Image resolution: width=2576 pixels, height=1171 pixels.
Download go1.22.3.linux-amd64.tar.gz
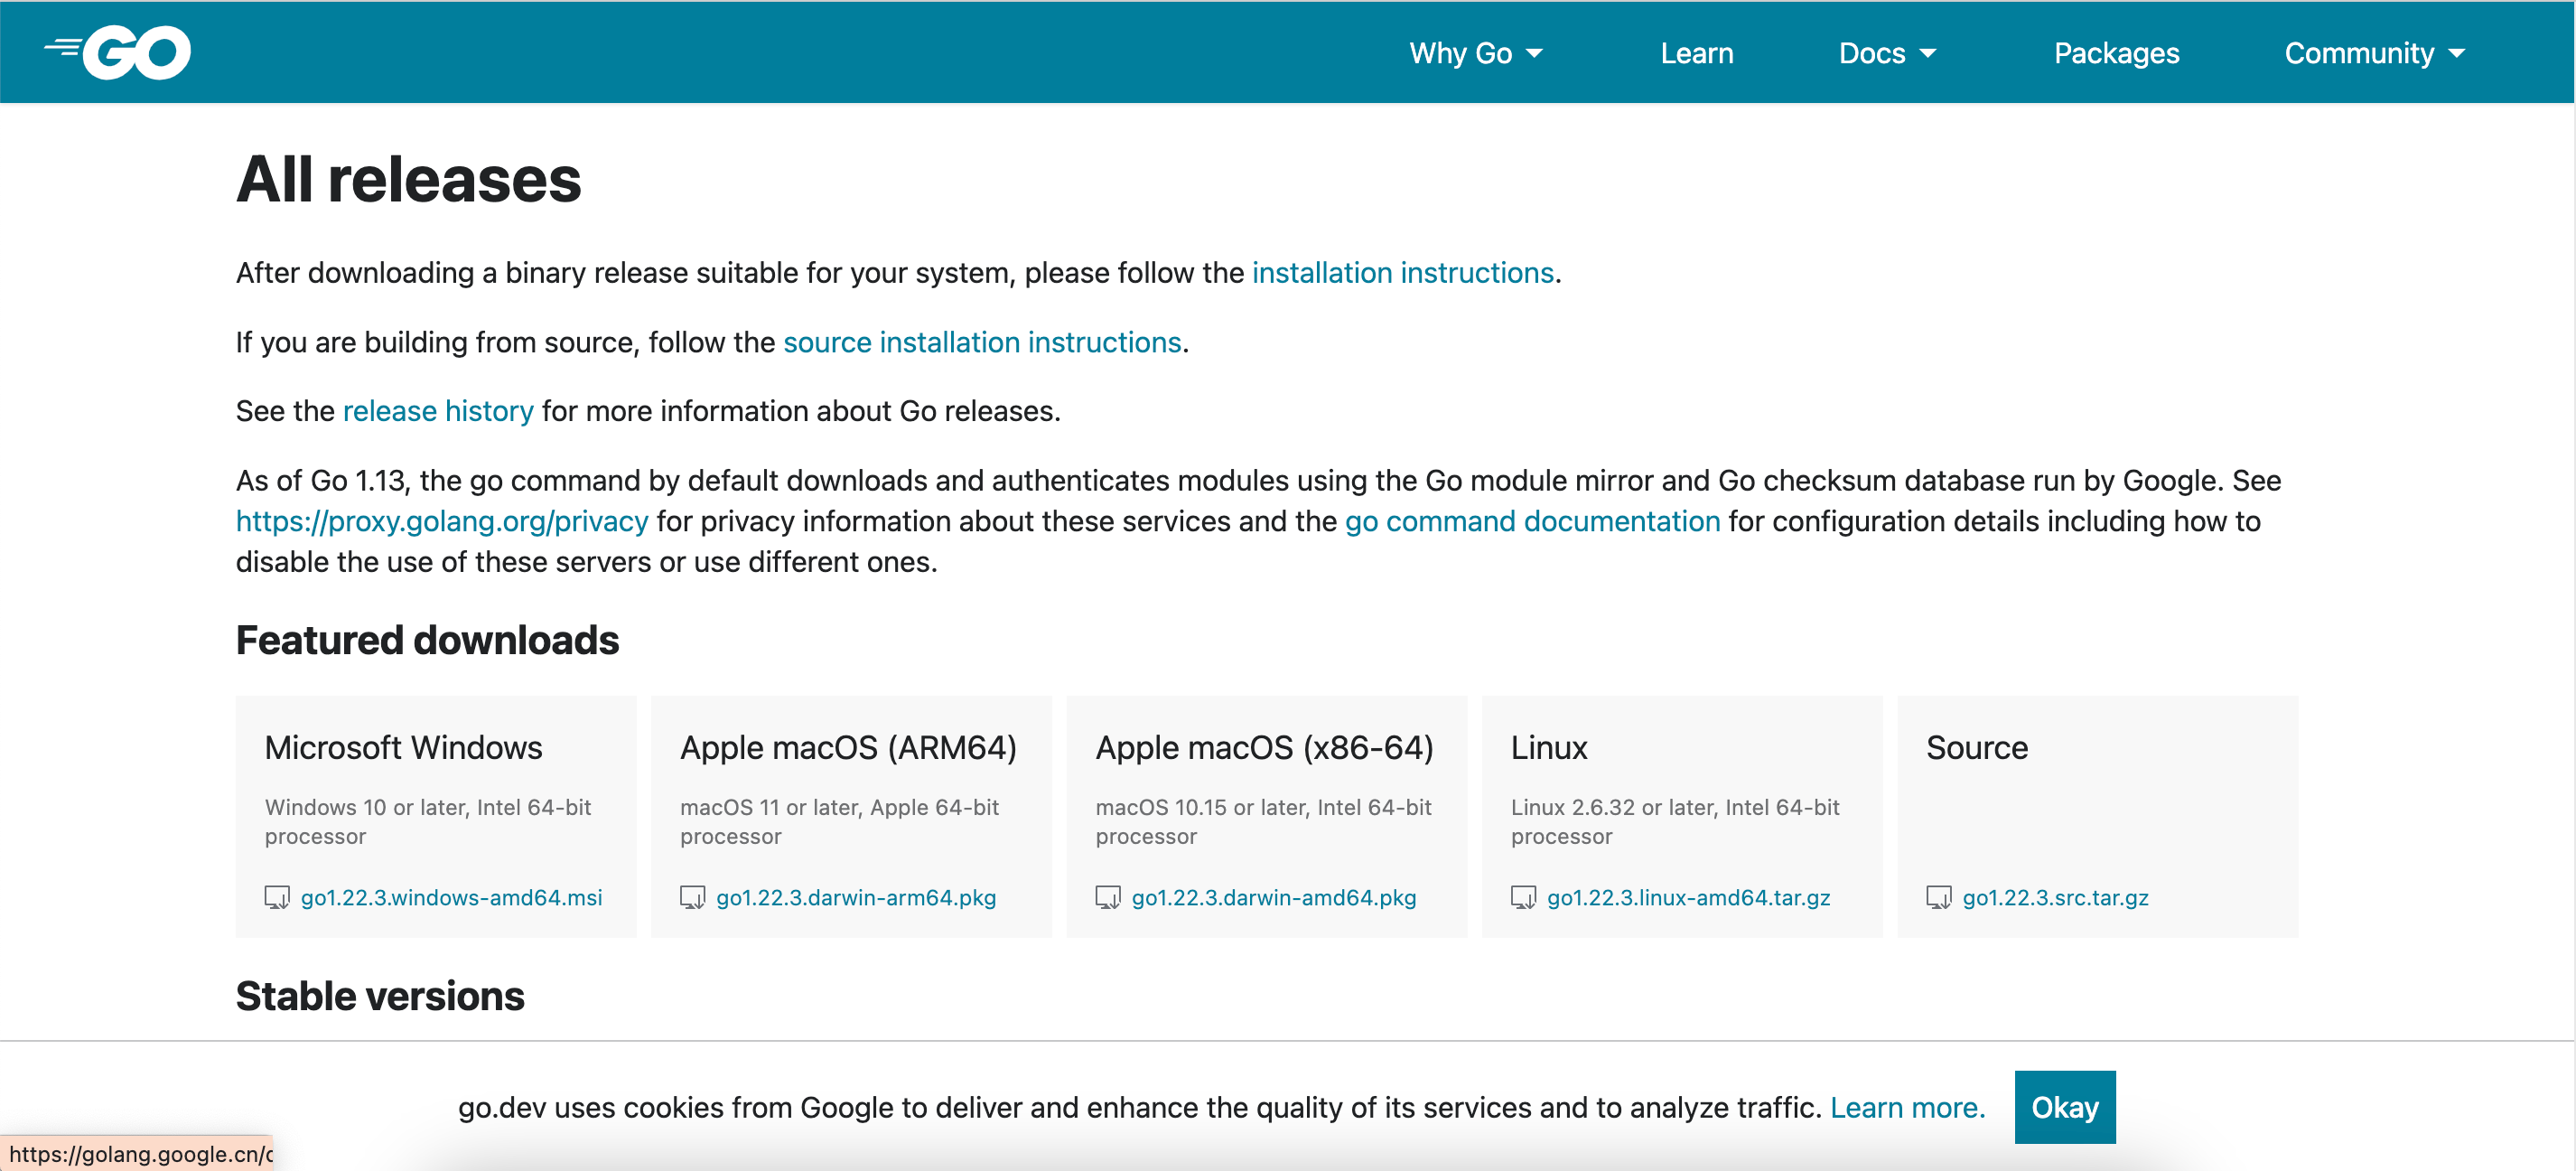pyautogui.click(x=1688, y=897)
